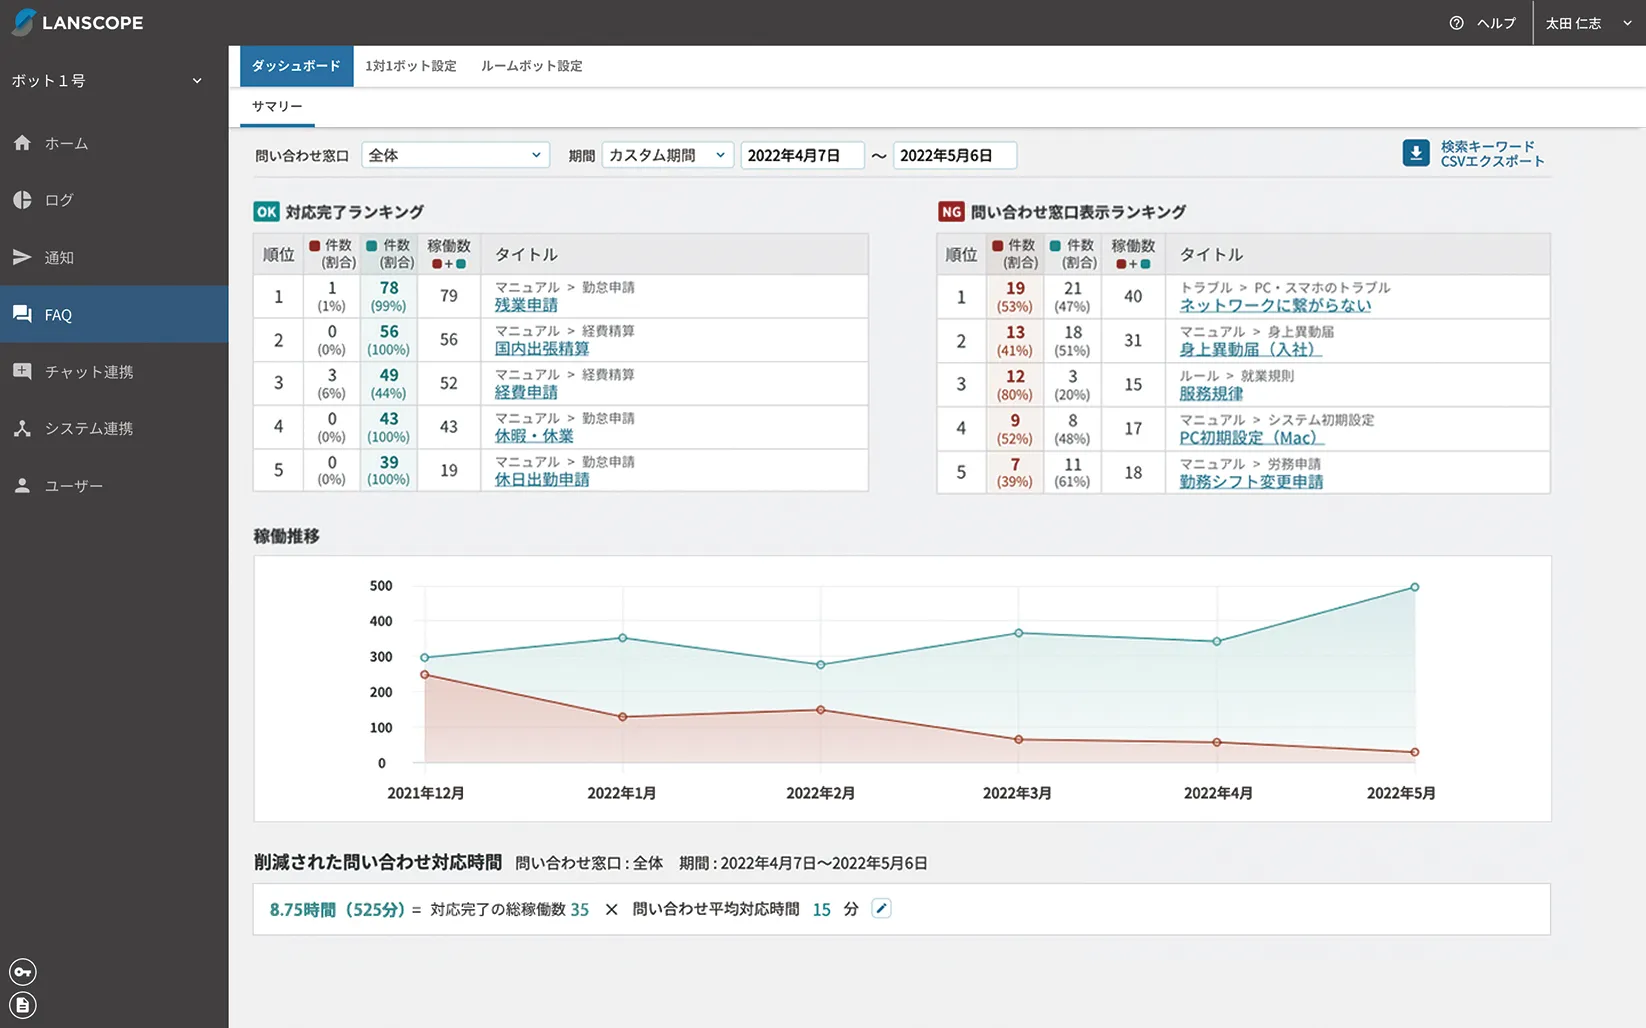This screenshot has height=1028, width=1646.
Task: Click the key icon at sidebar bottom
Action: click(23, 972)
